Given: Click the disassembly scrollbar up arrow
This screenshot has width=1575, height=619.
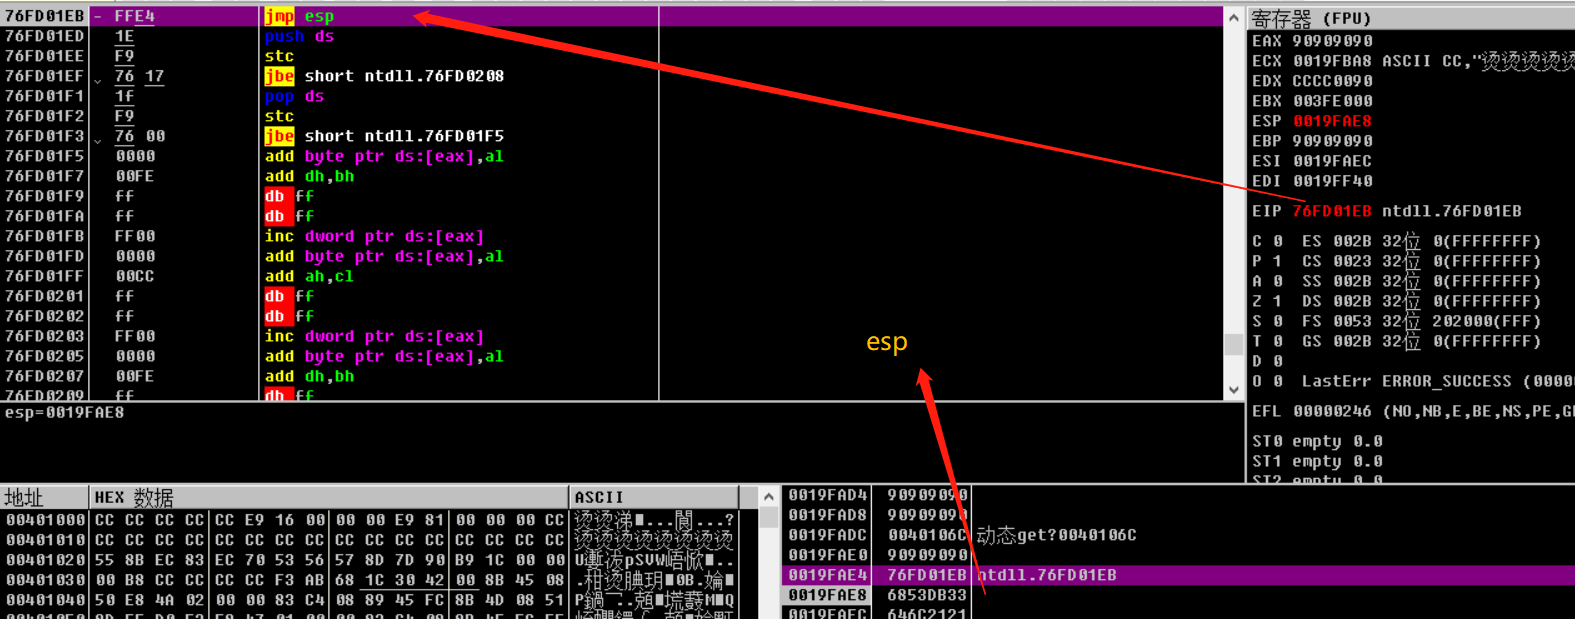Looking at the screenshot, I should click(x=1234, y=17).
